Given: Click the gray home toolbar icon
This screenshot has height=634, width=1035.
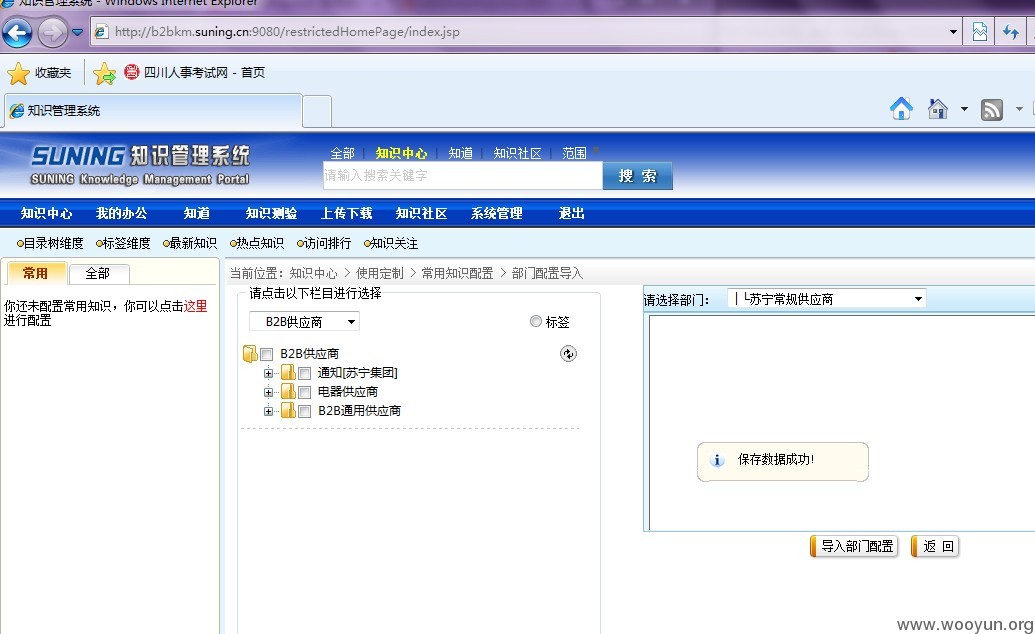Looking at the screenshot, I should point(937,108).
